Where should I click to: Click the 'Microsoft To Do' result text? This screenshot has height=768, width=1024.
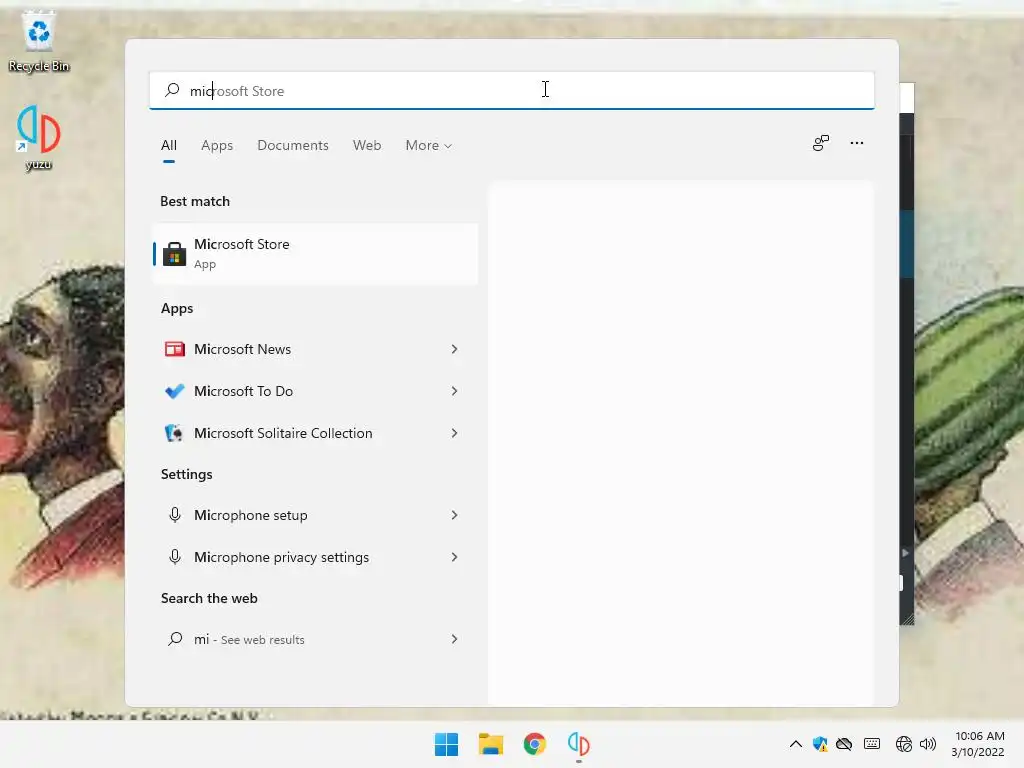tap(243, 391)
